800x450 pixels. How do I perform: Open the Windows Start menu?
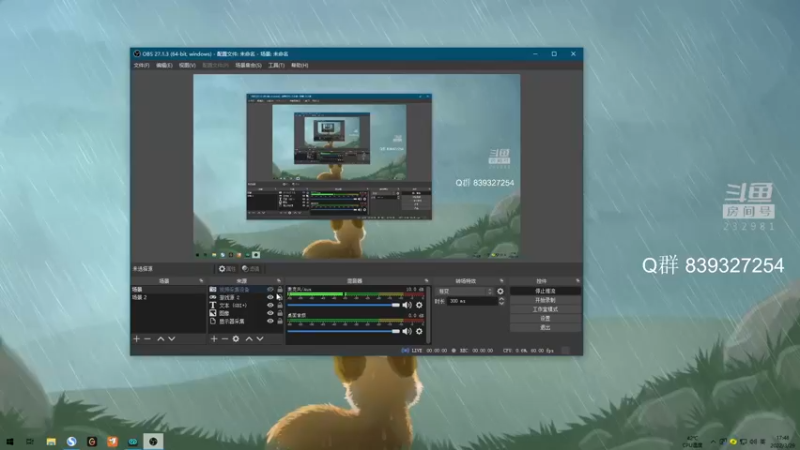pyautogui.click(x=10, y=441)
